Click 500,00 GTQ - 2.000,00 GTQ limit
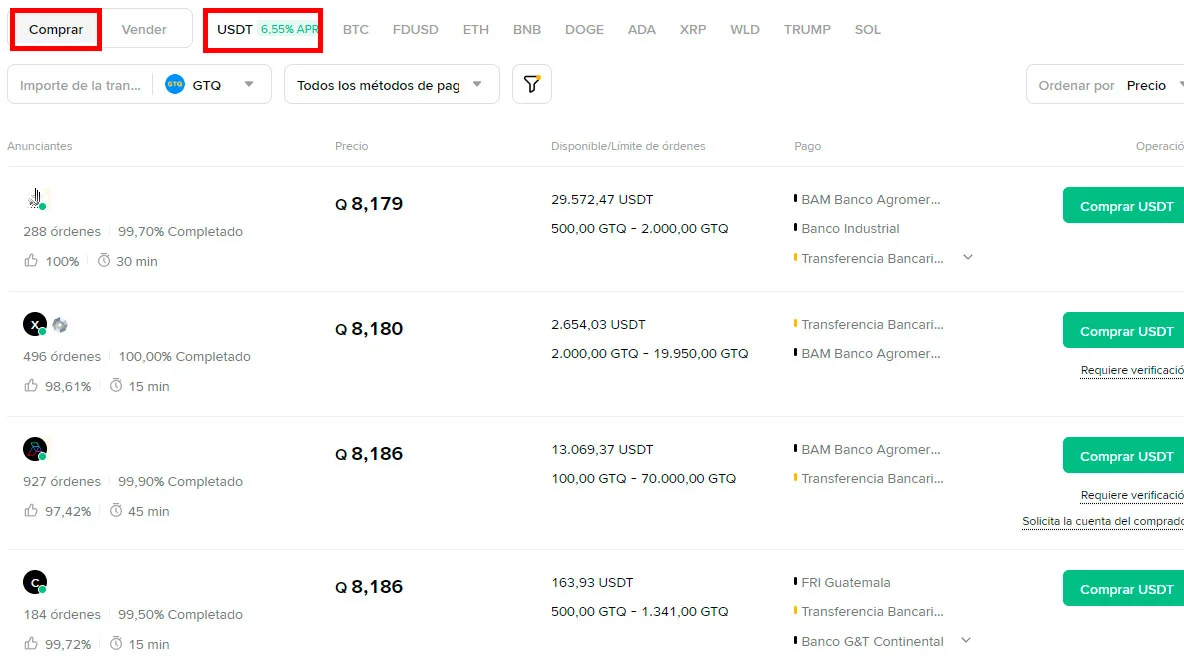The width and height of the screenshot is (1184, 656). 640,228
